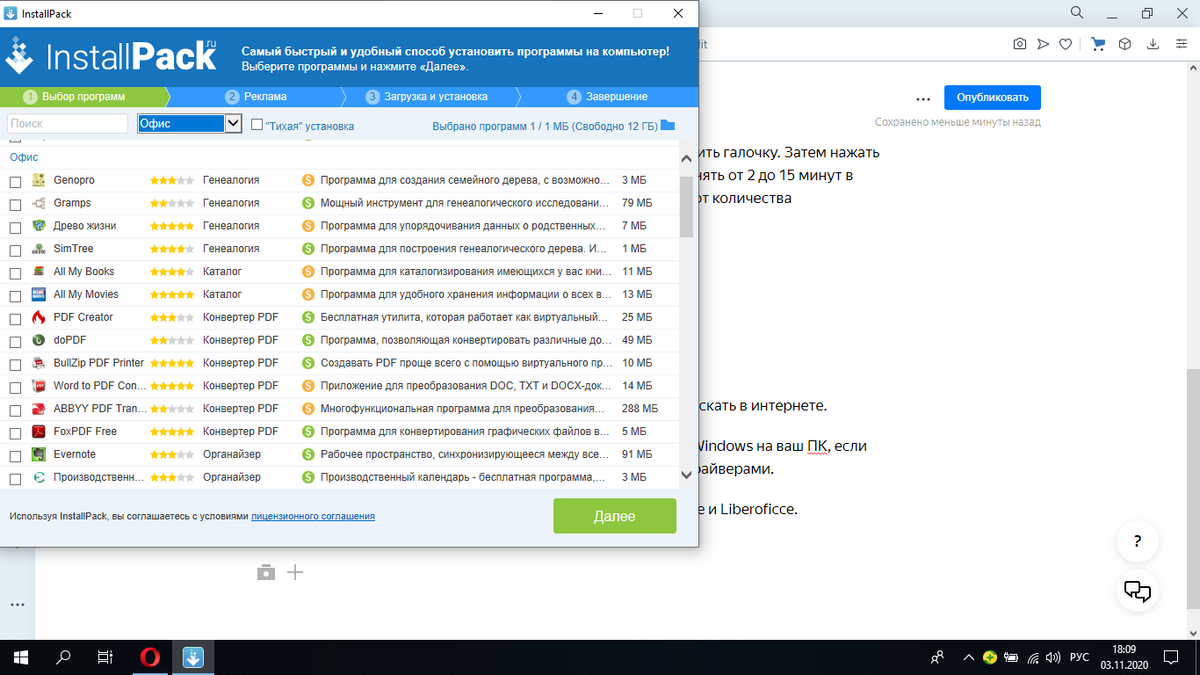The height and width of the screenshot is (675, 1200).
Task: Check the Gramps checkbox
Action: pos(15,204)
